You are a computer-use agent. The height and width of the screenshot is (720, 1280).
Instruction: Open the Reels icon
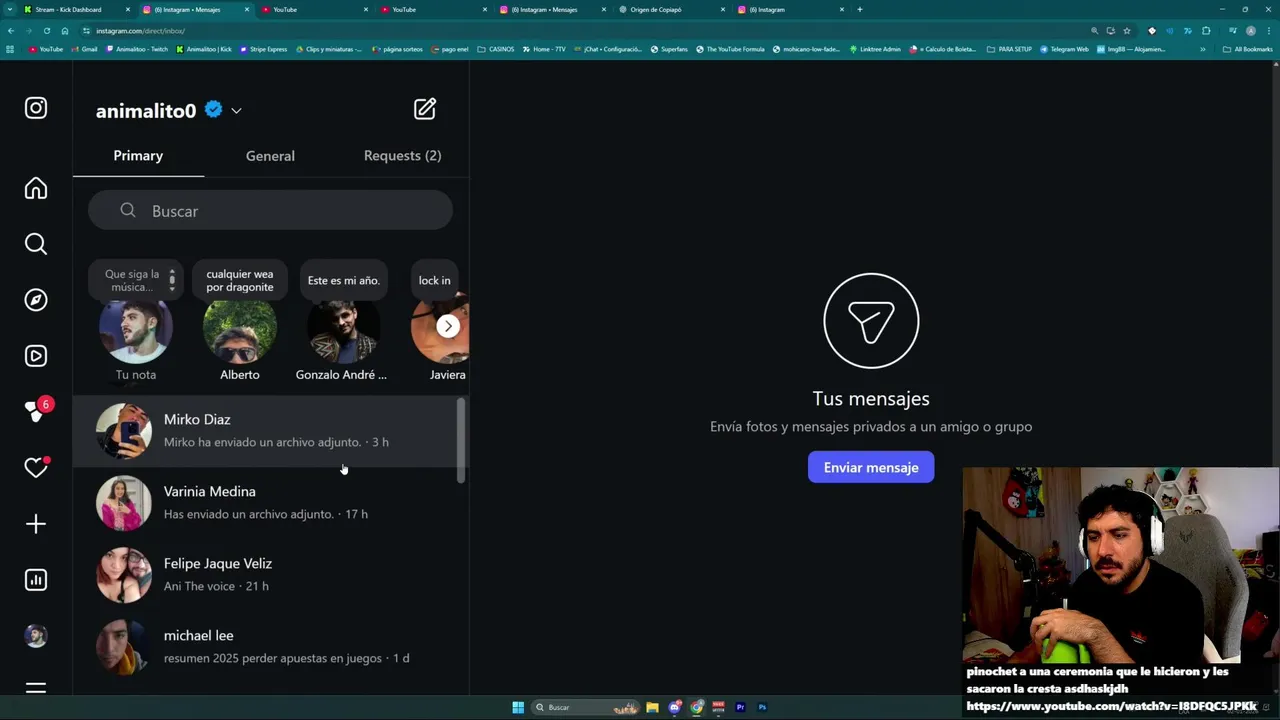point(36,356)
